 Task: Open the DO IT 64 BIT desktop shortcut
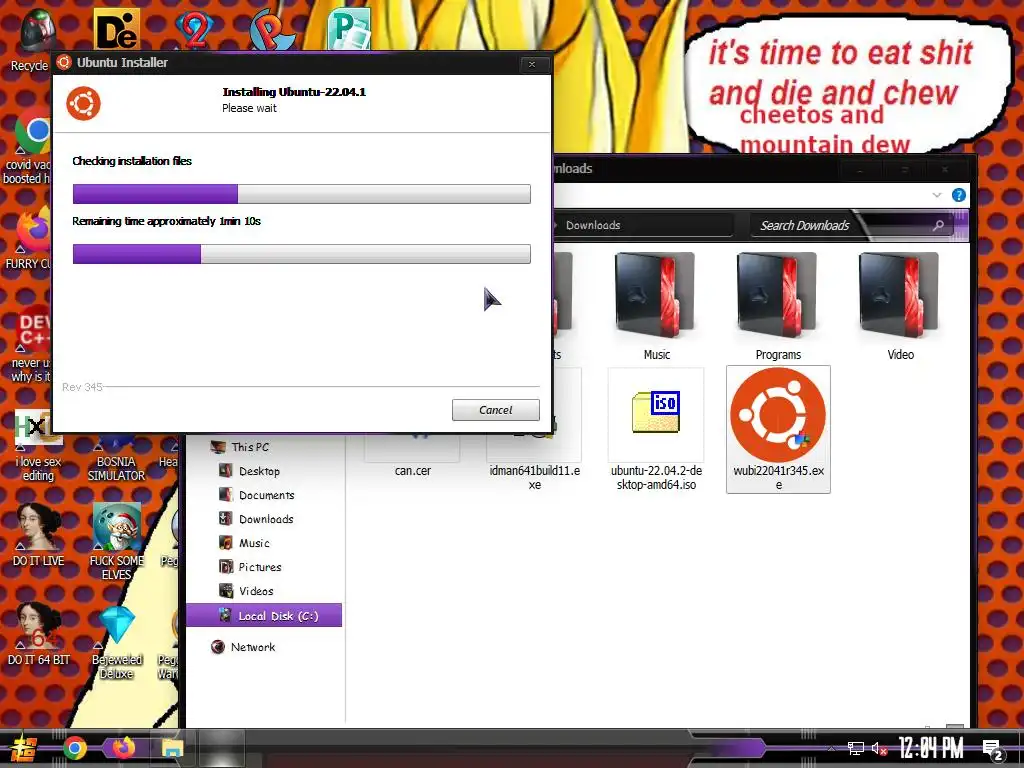pos(39,633)
